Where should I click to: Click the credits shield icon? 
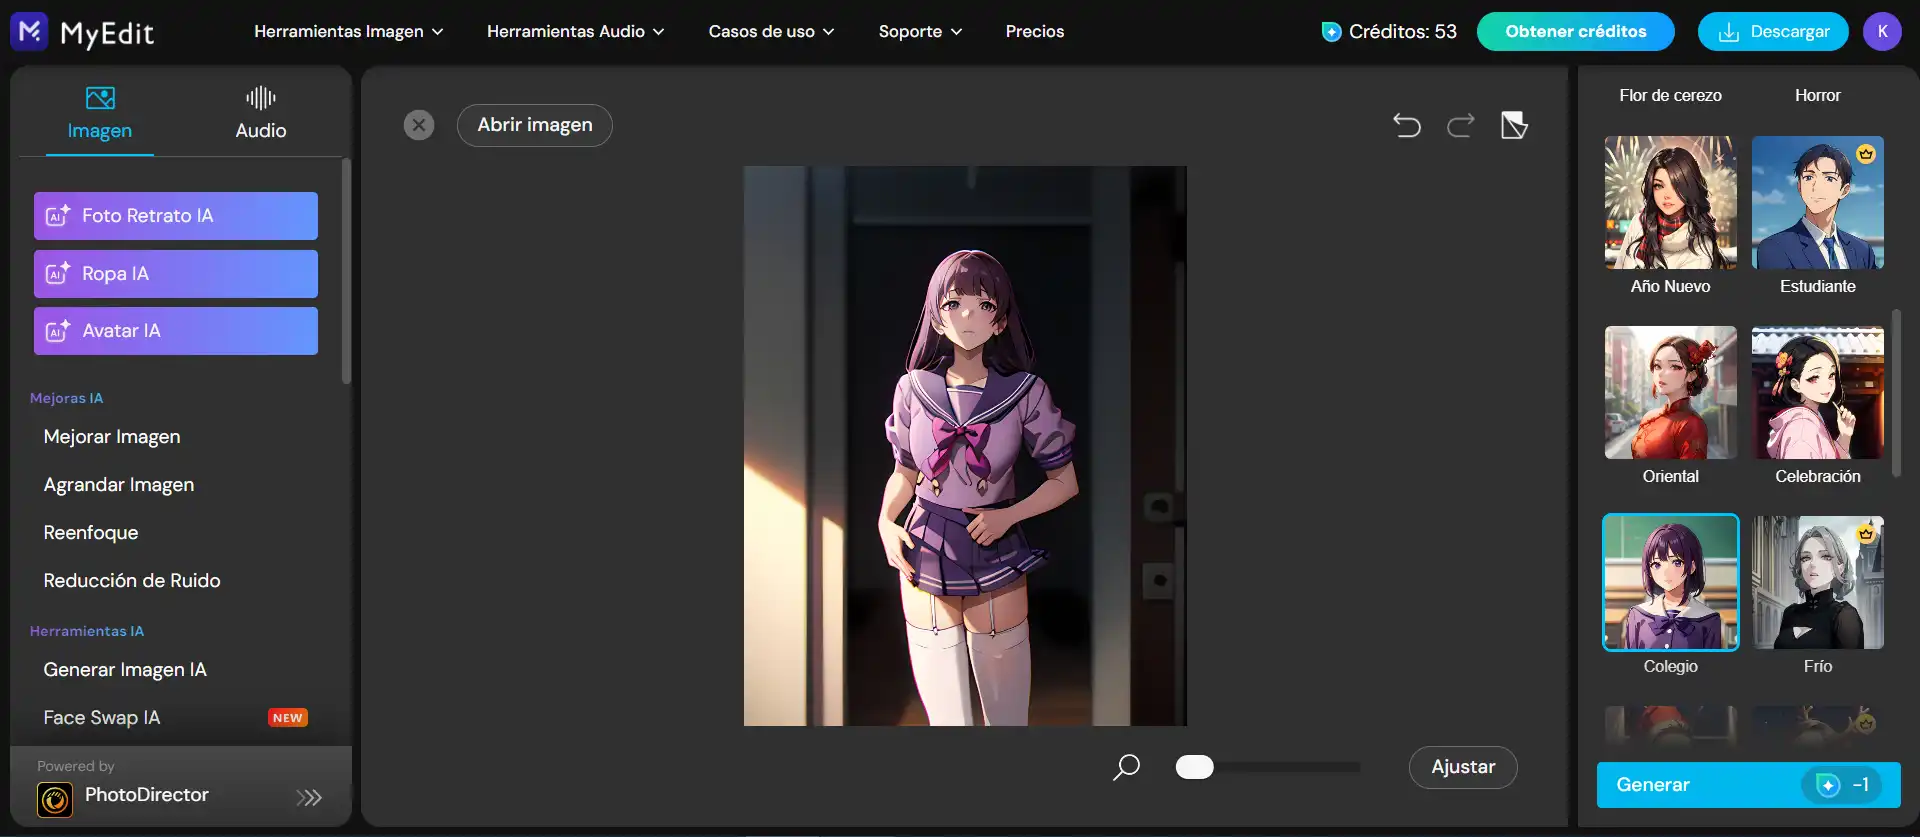pyautogui.click(x=1331, y=32)
